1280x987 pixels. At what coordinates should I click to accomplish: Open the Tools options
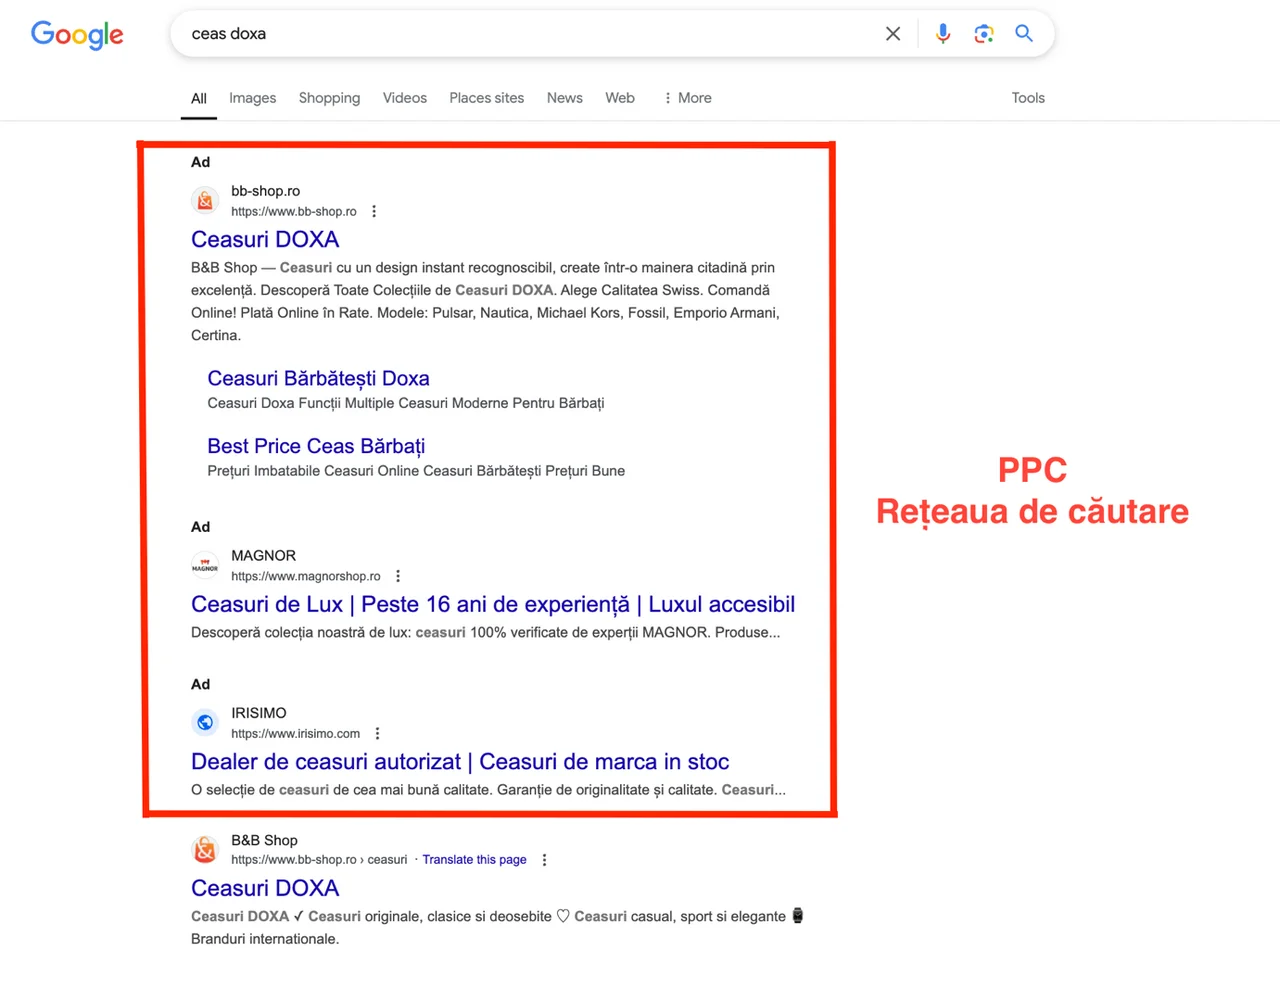(x=1027, y=98)
